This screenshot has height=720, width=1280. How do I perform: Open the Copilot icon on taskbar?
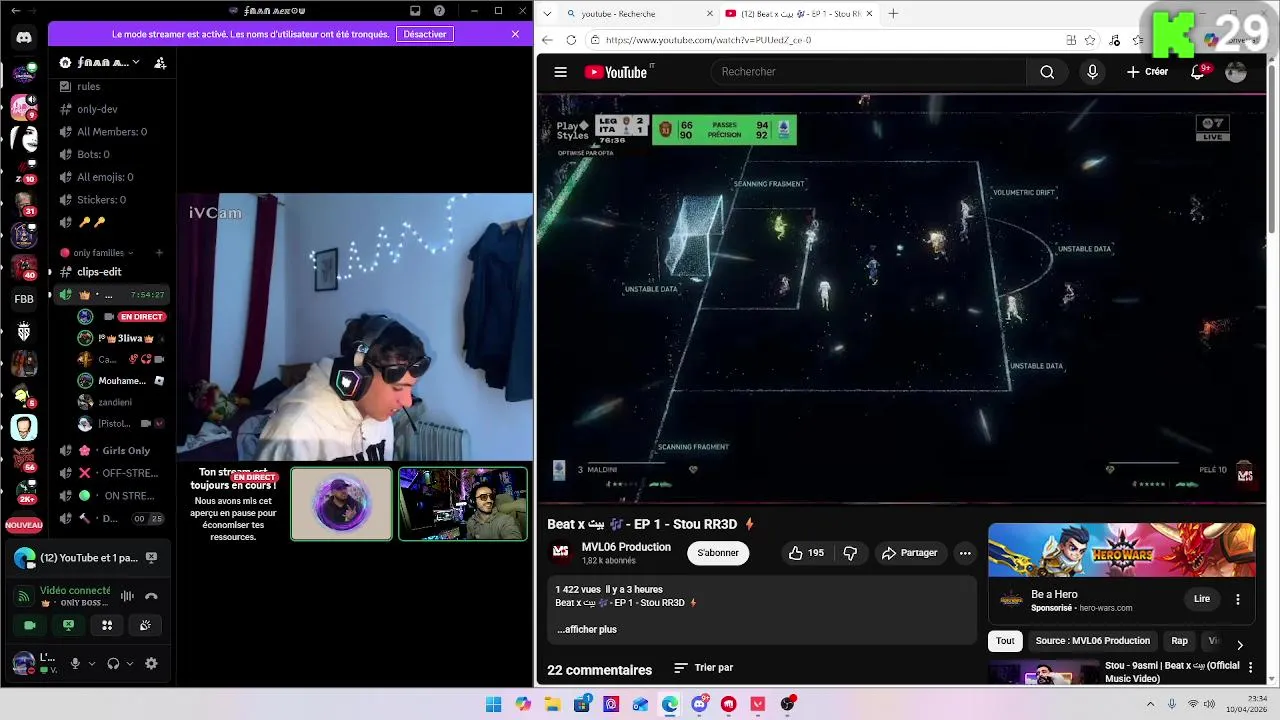(523, 704)
